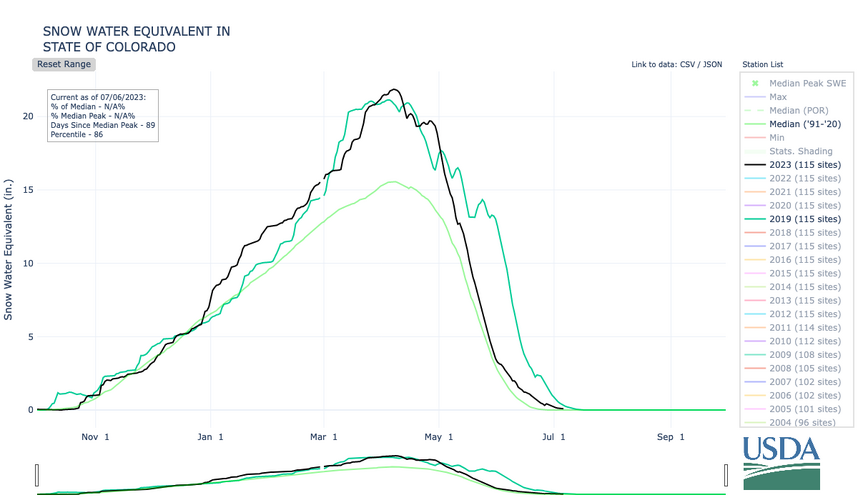Click the y-axis value 5
Viewport: 858px width, 500px height.
(31, 337)
